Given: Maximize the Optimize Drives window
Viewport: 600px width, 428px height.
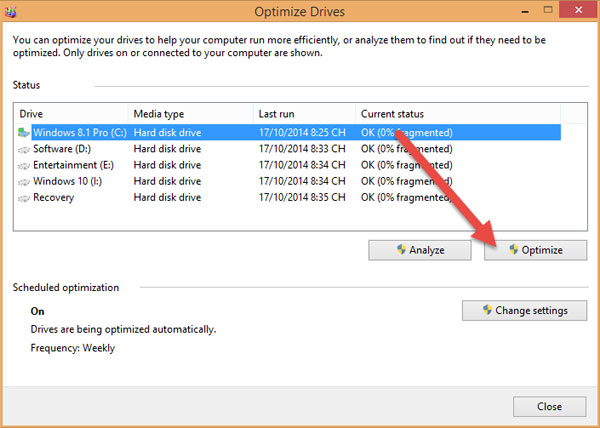Looking at the screenshot, I should pyautogui.click(x=548, y=10).
